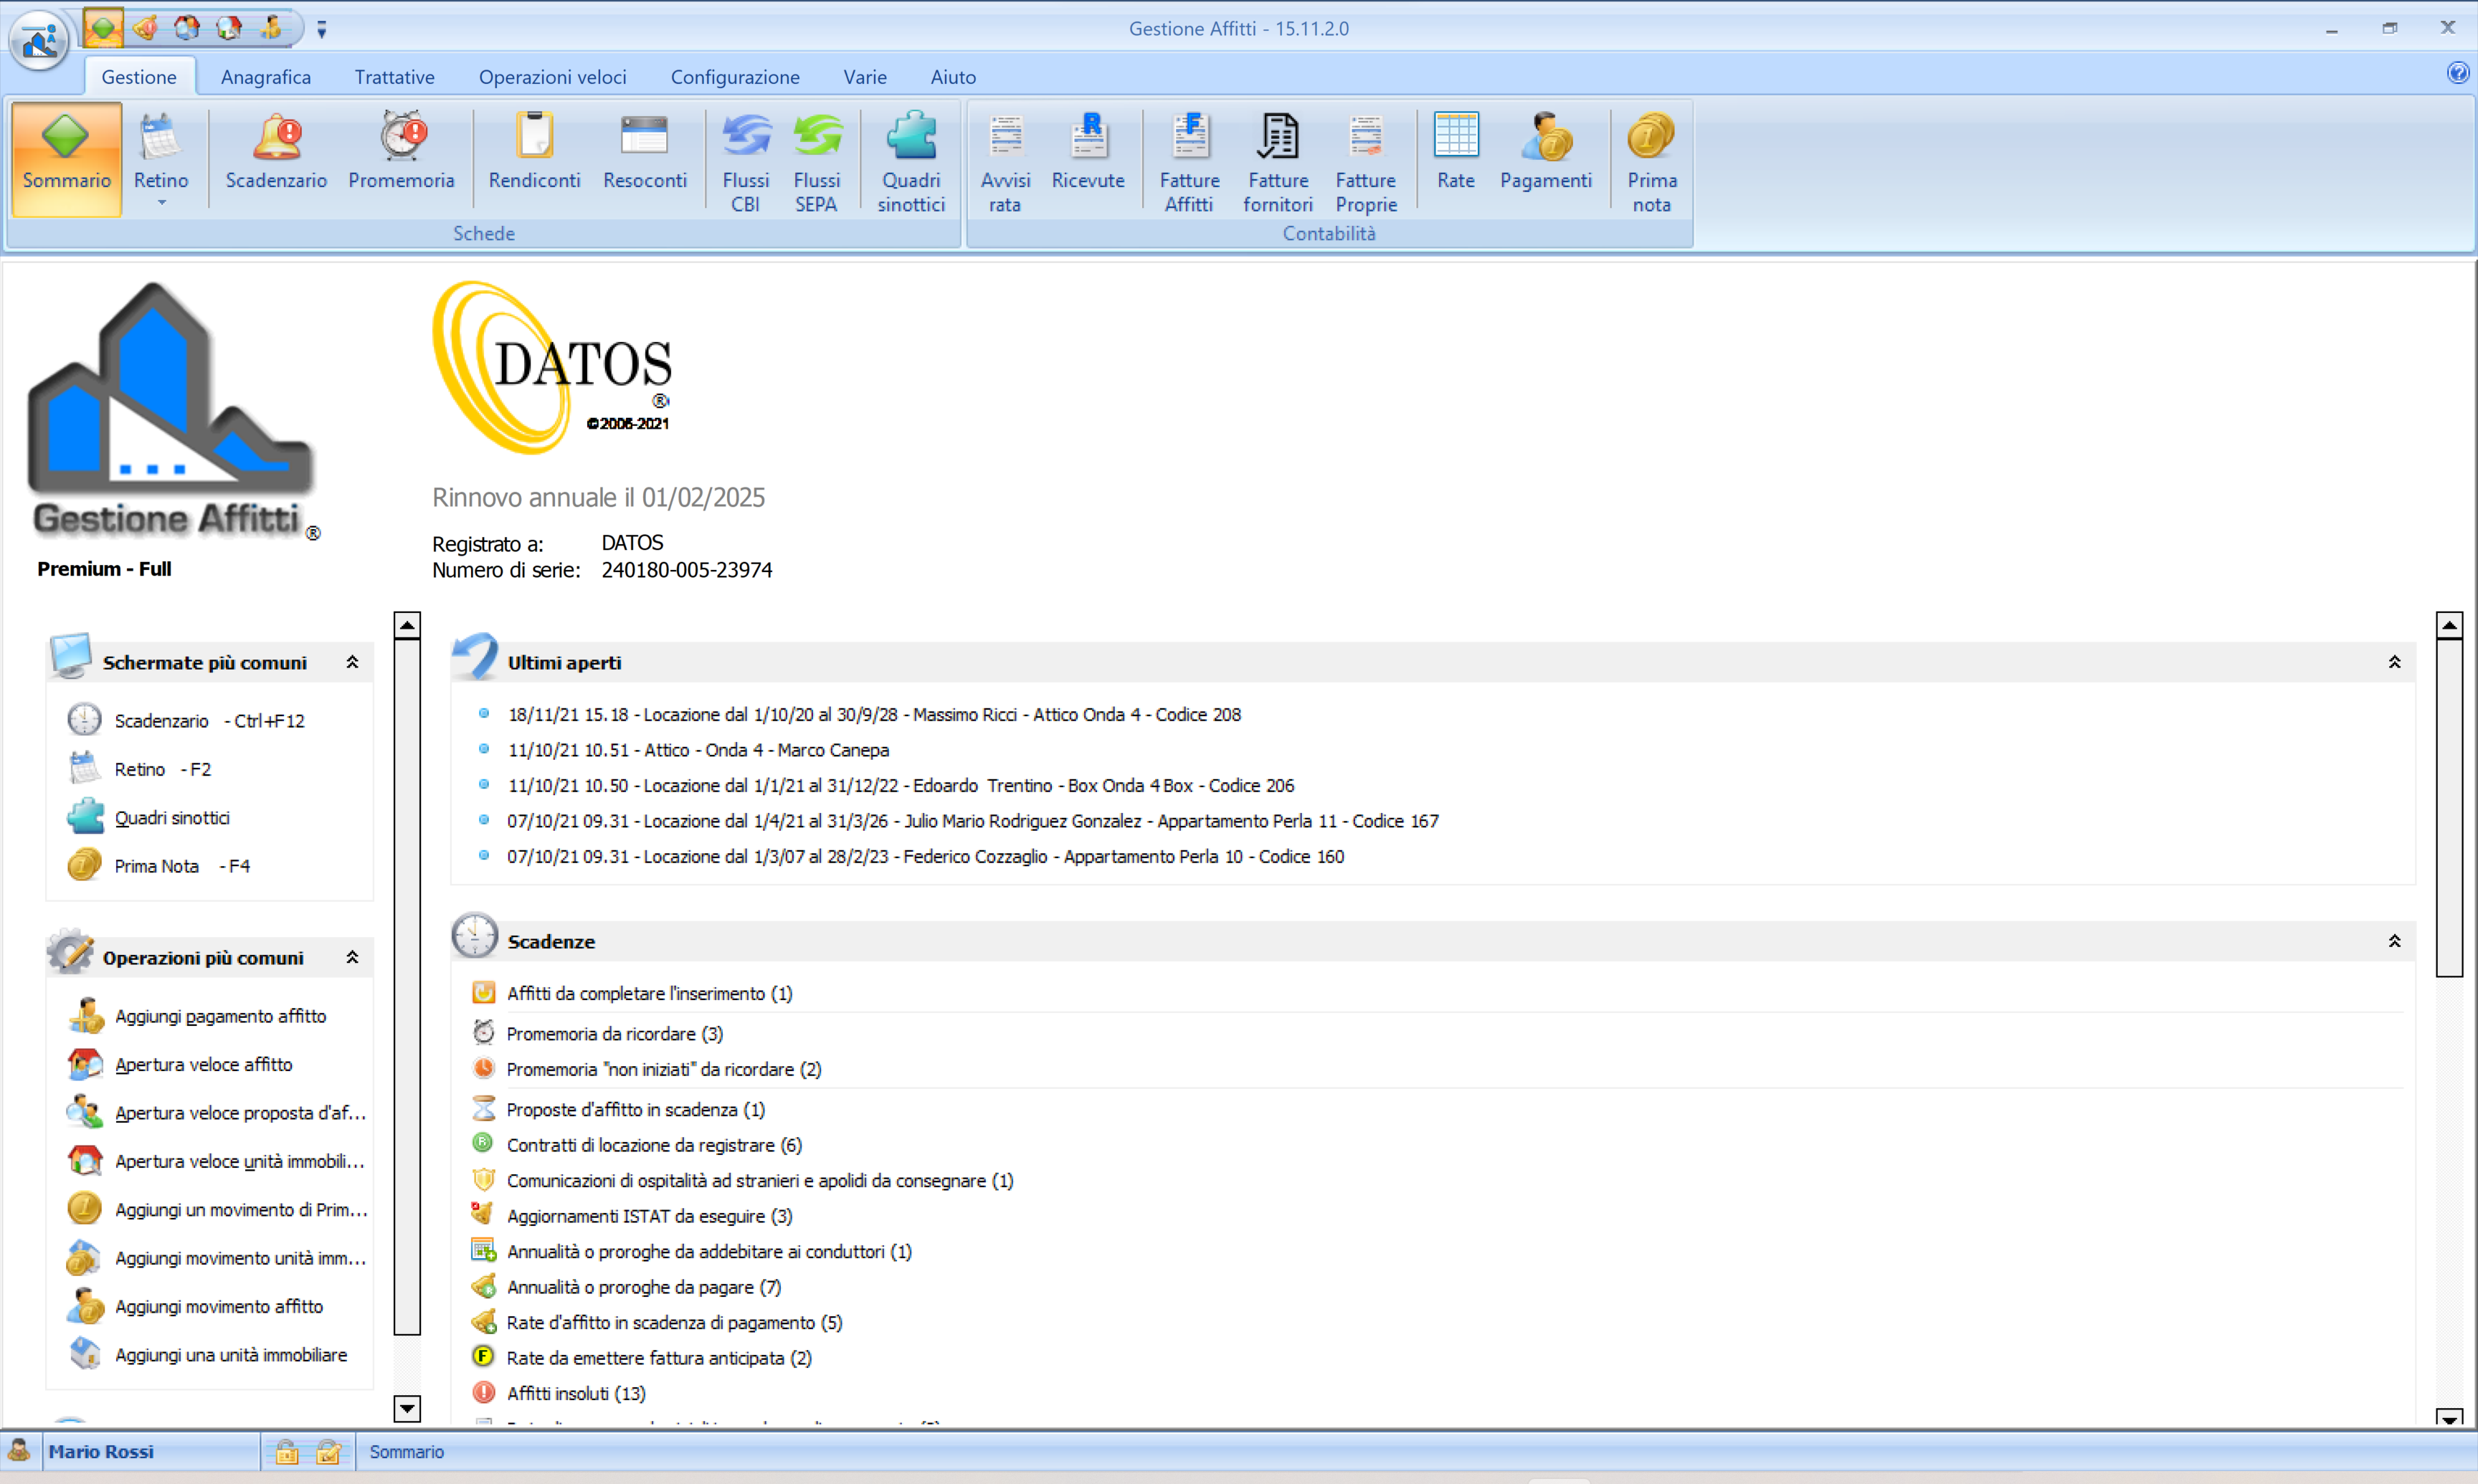Image resolution: width=2478 pixels, height=1484 pixels.
Task: Open Resoconti in the ribbon
Action: pos(644,152)
